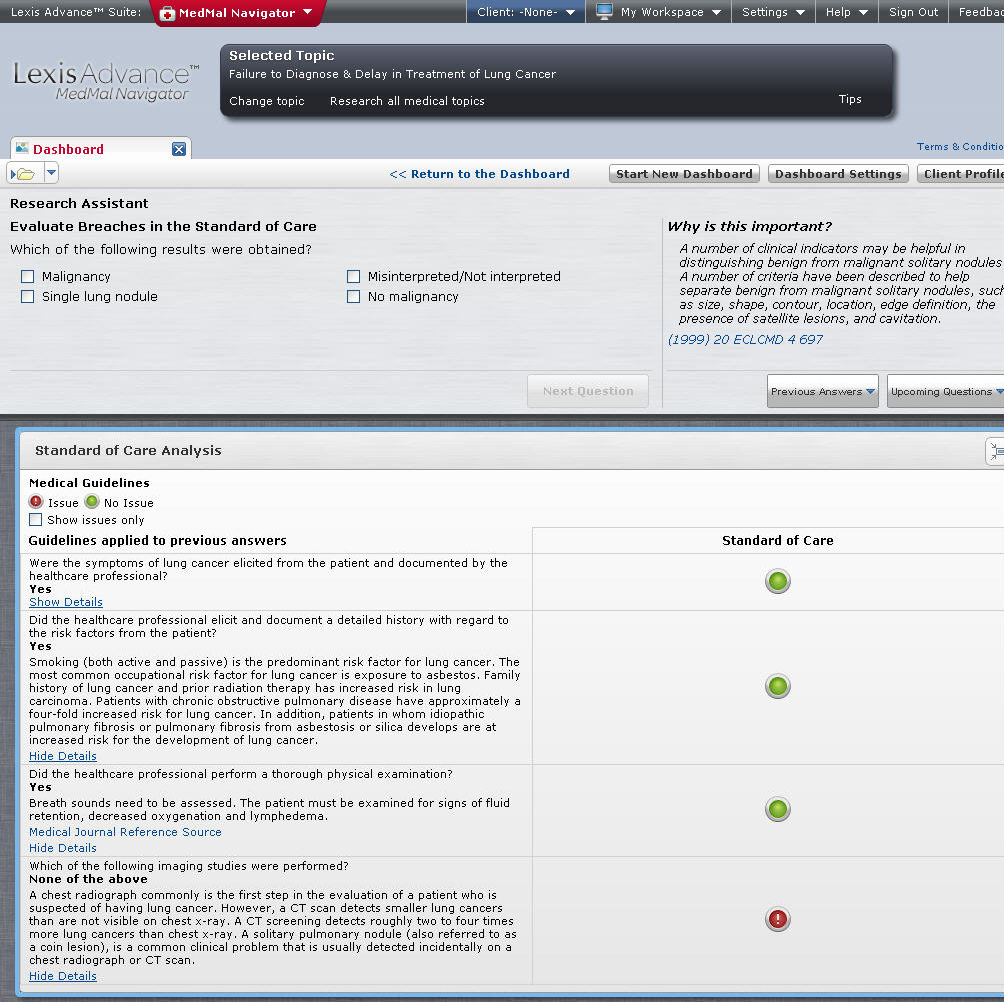
Task: Open the Terms & Conditions link
Action: tap(960, 147)
